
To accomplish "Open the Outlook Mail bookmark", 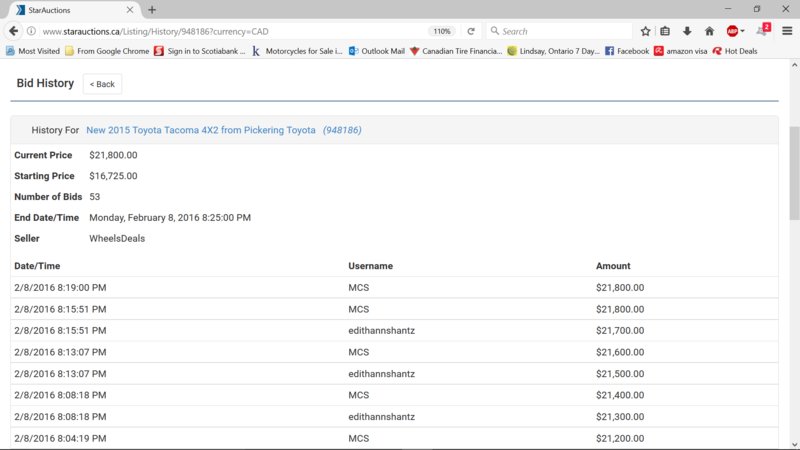I will [x=377, y=51].
